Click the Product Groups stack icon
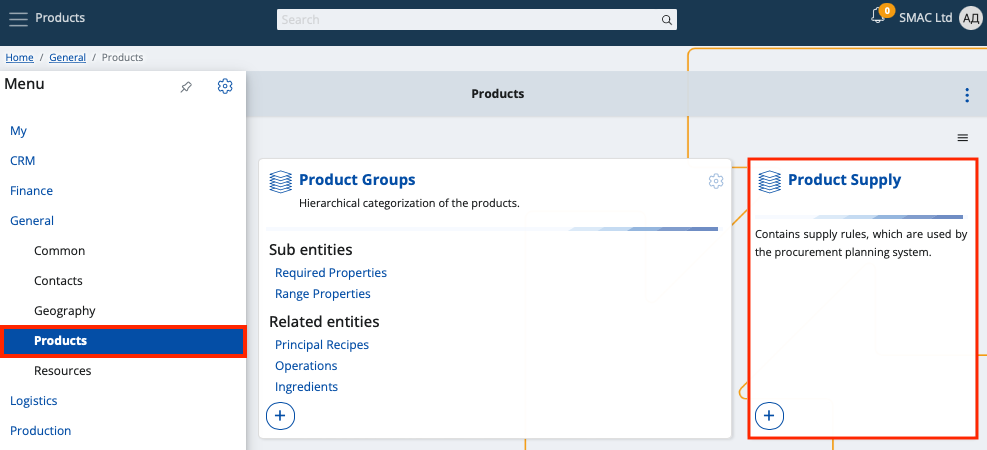The image size is (987, 450). point(280,181)
